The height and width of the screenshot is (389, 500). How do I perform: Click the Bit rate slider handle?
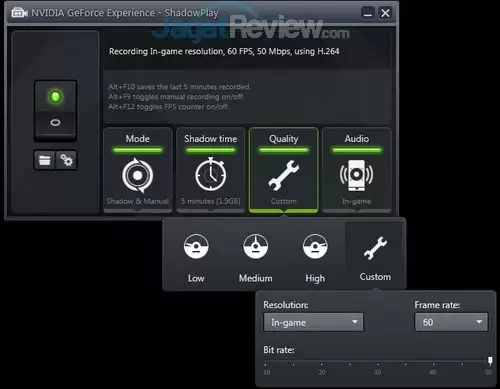coord(490,360)
